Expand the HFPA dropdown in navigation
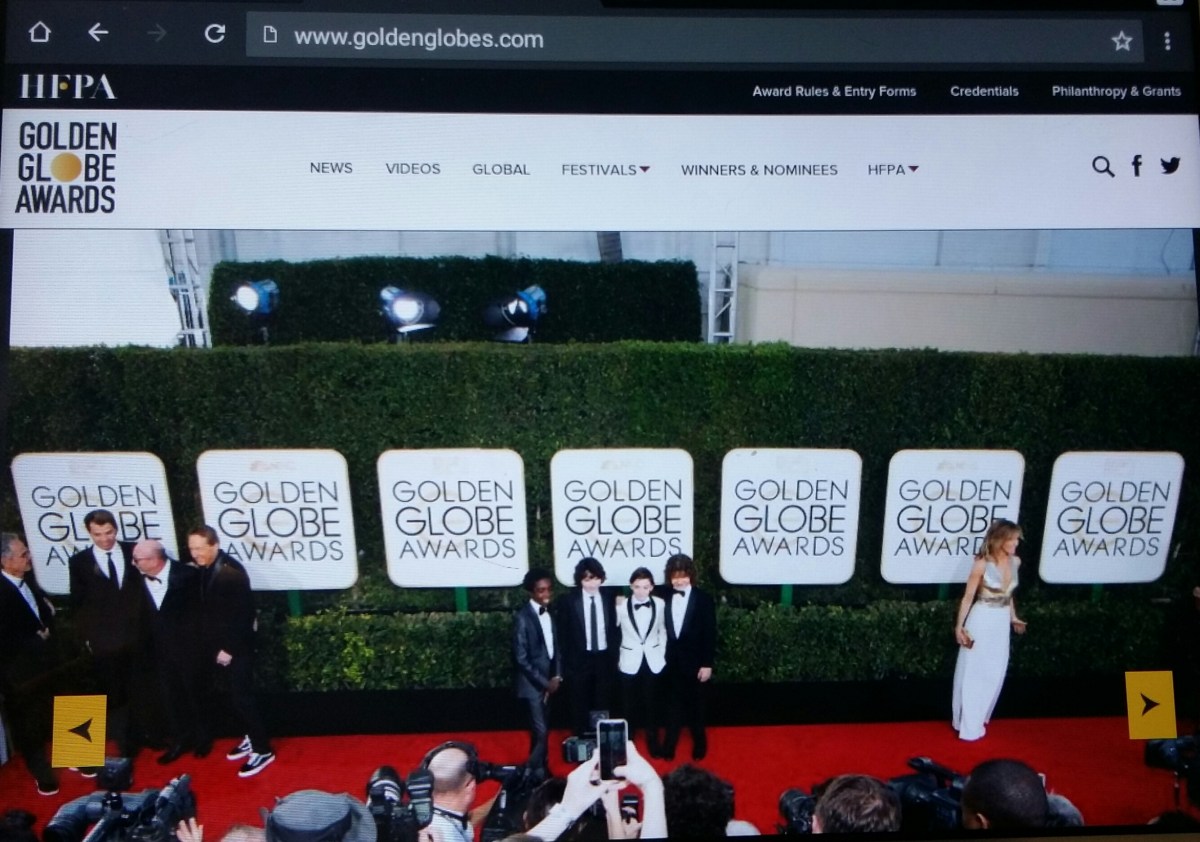1200x842 pixels. [x=893, y=169]
